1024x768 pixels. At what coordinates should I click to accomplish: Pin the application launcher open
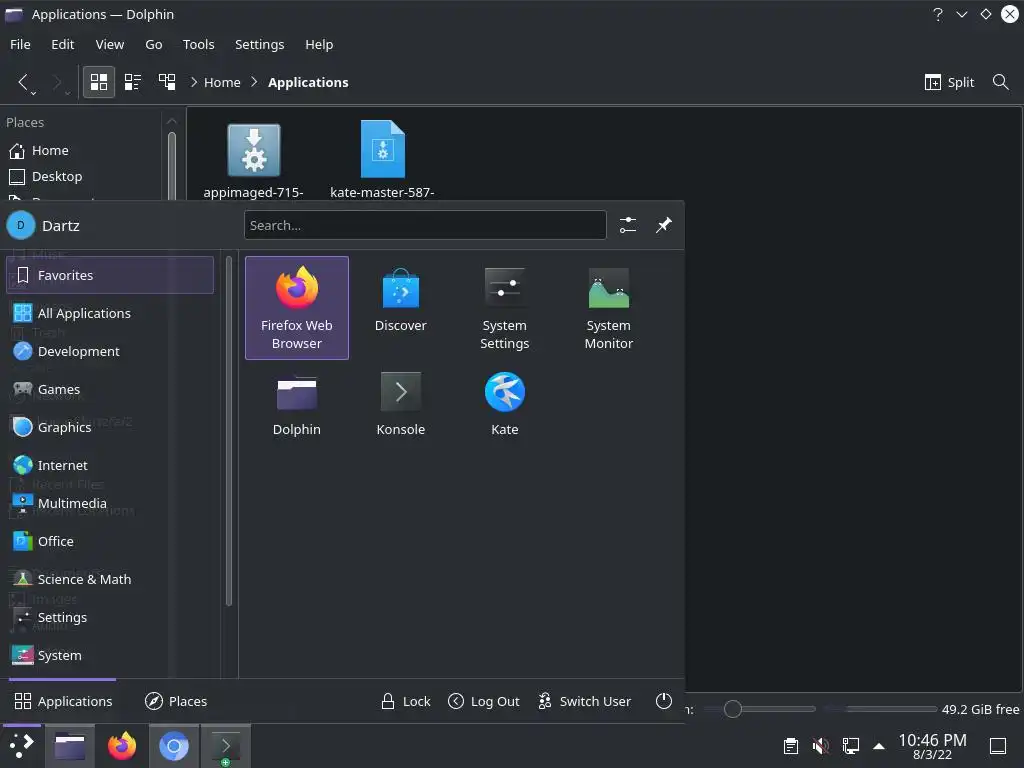tap(664, 225)
